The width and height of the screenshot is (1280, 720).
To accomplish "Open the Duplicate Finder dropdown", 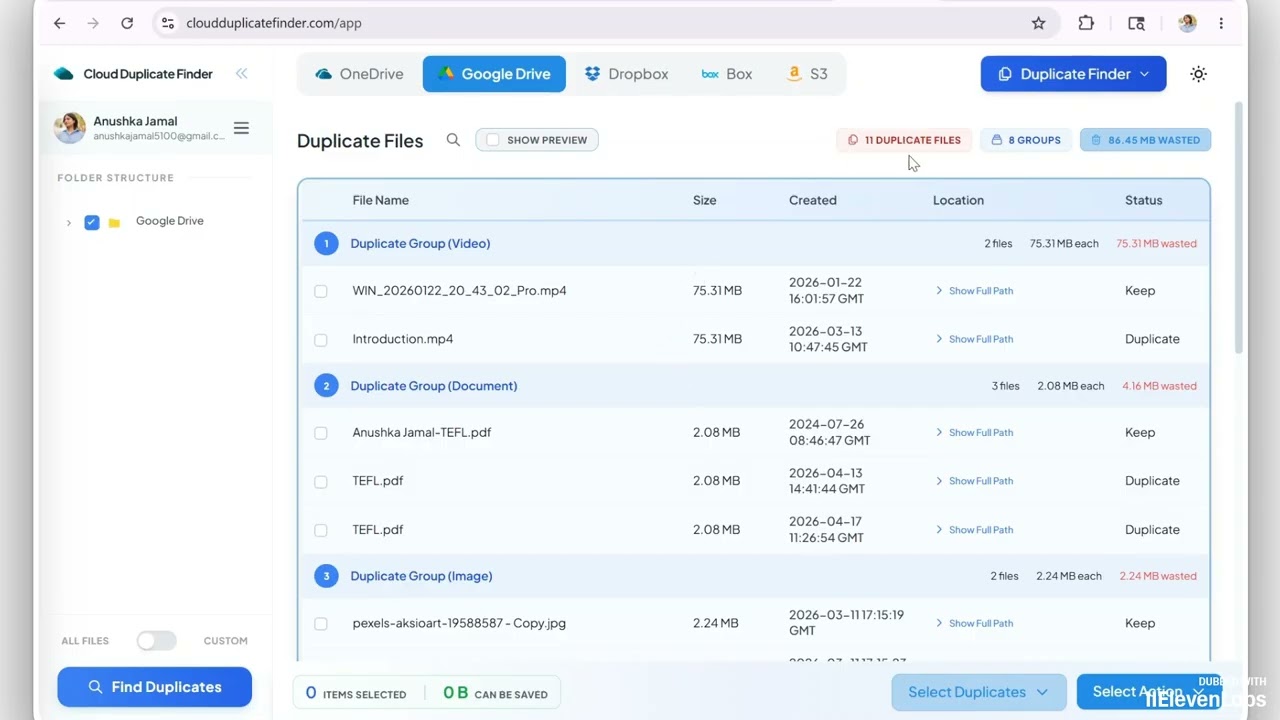I will pyautogui.click(x=1073, y=74).
